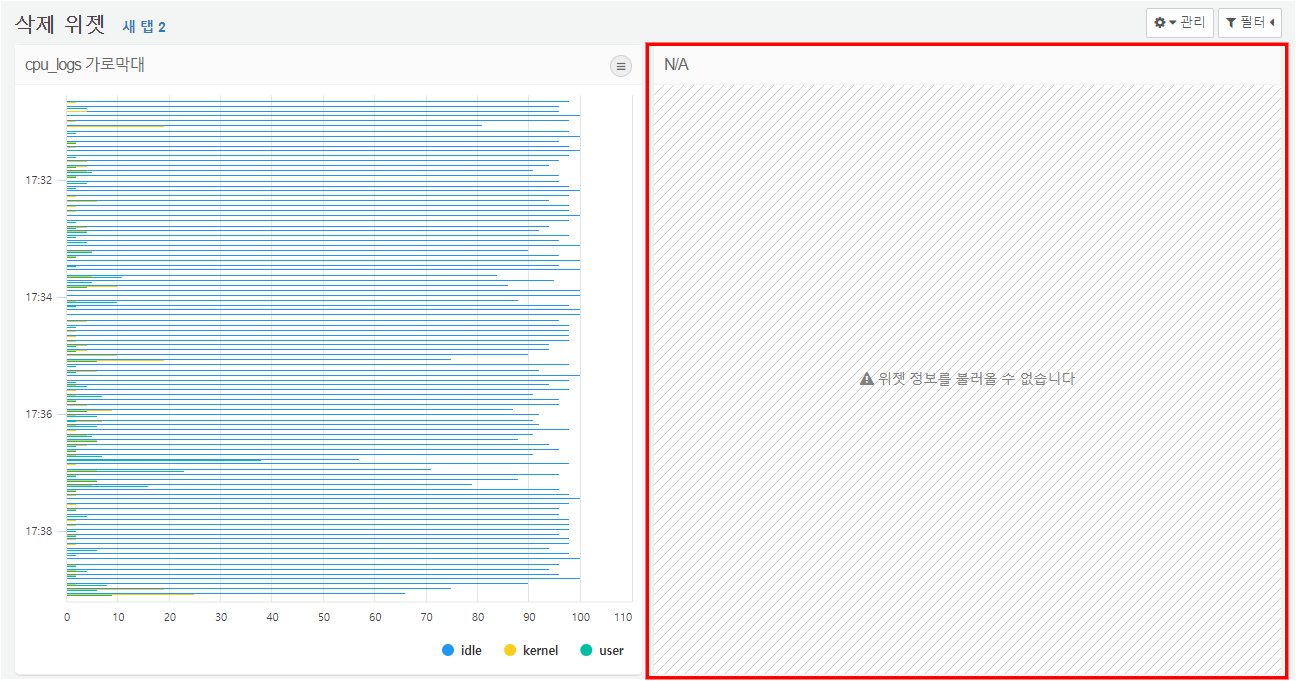1296x681 pixels.
Task: Open the cpu_logs chart hamburger menu
Action: coord(621,66)
